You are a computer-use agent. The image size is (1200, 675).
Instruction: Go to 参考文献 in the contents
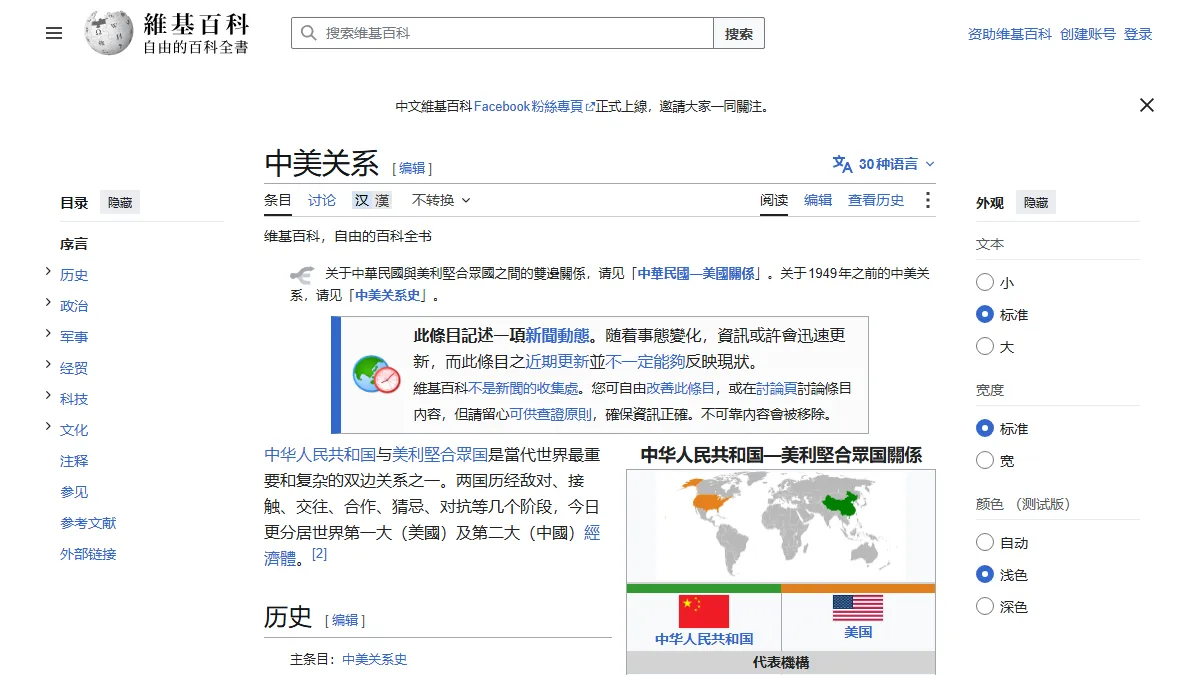(x=88, y=522)
